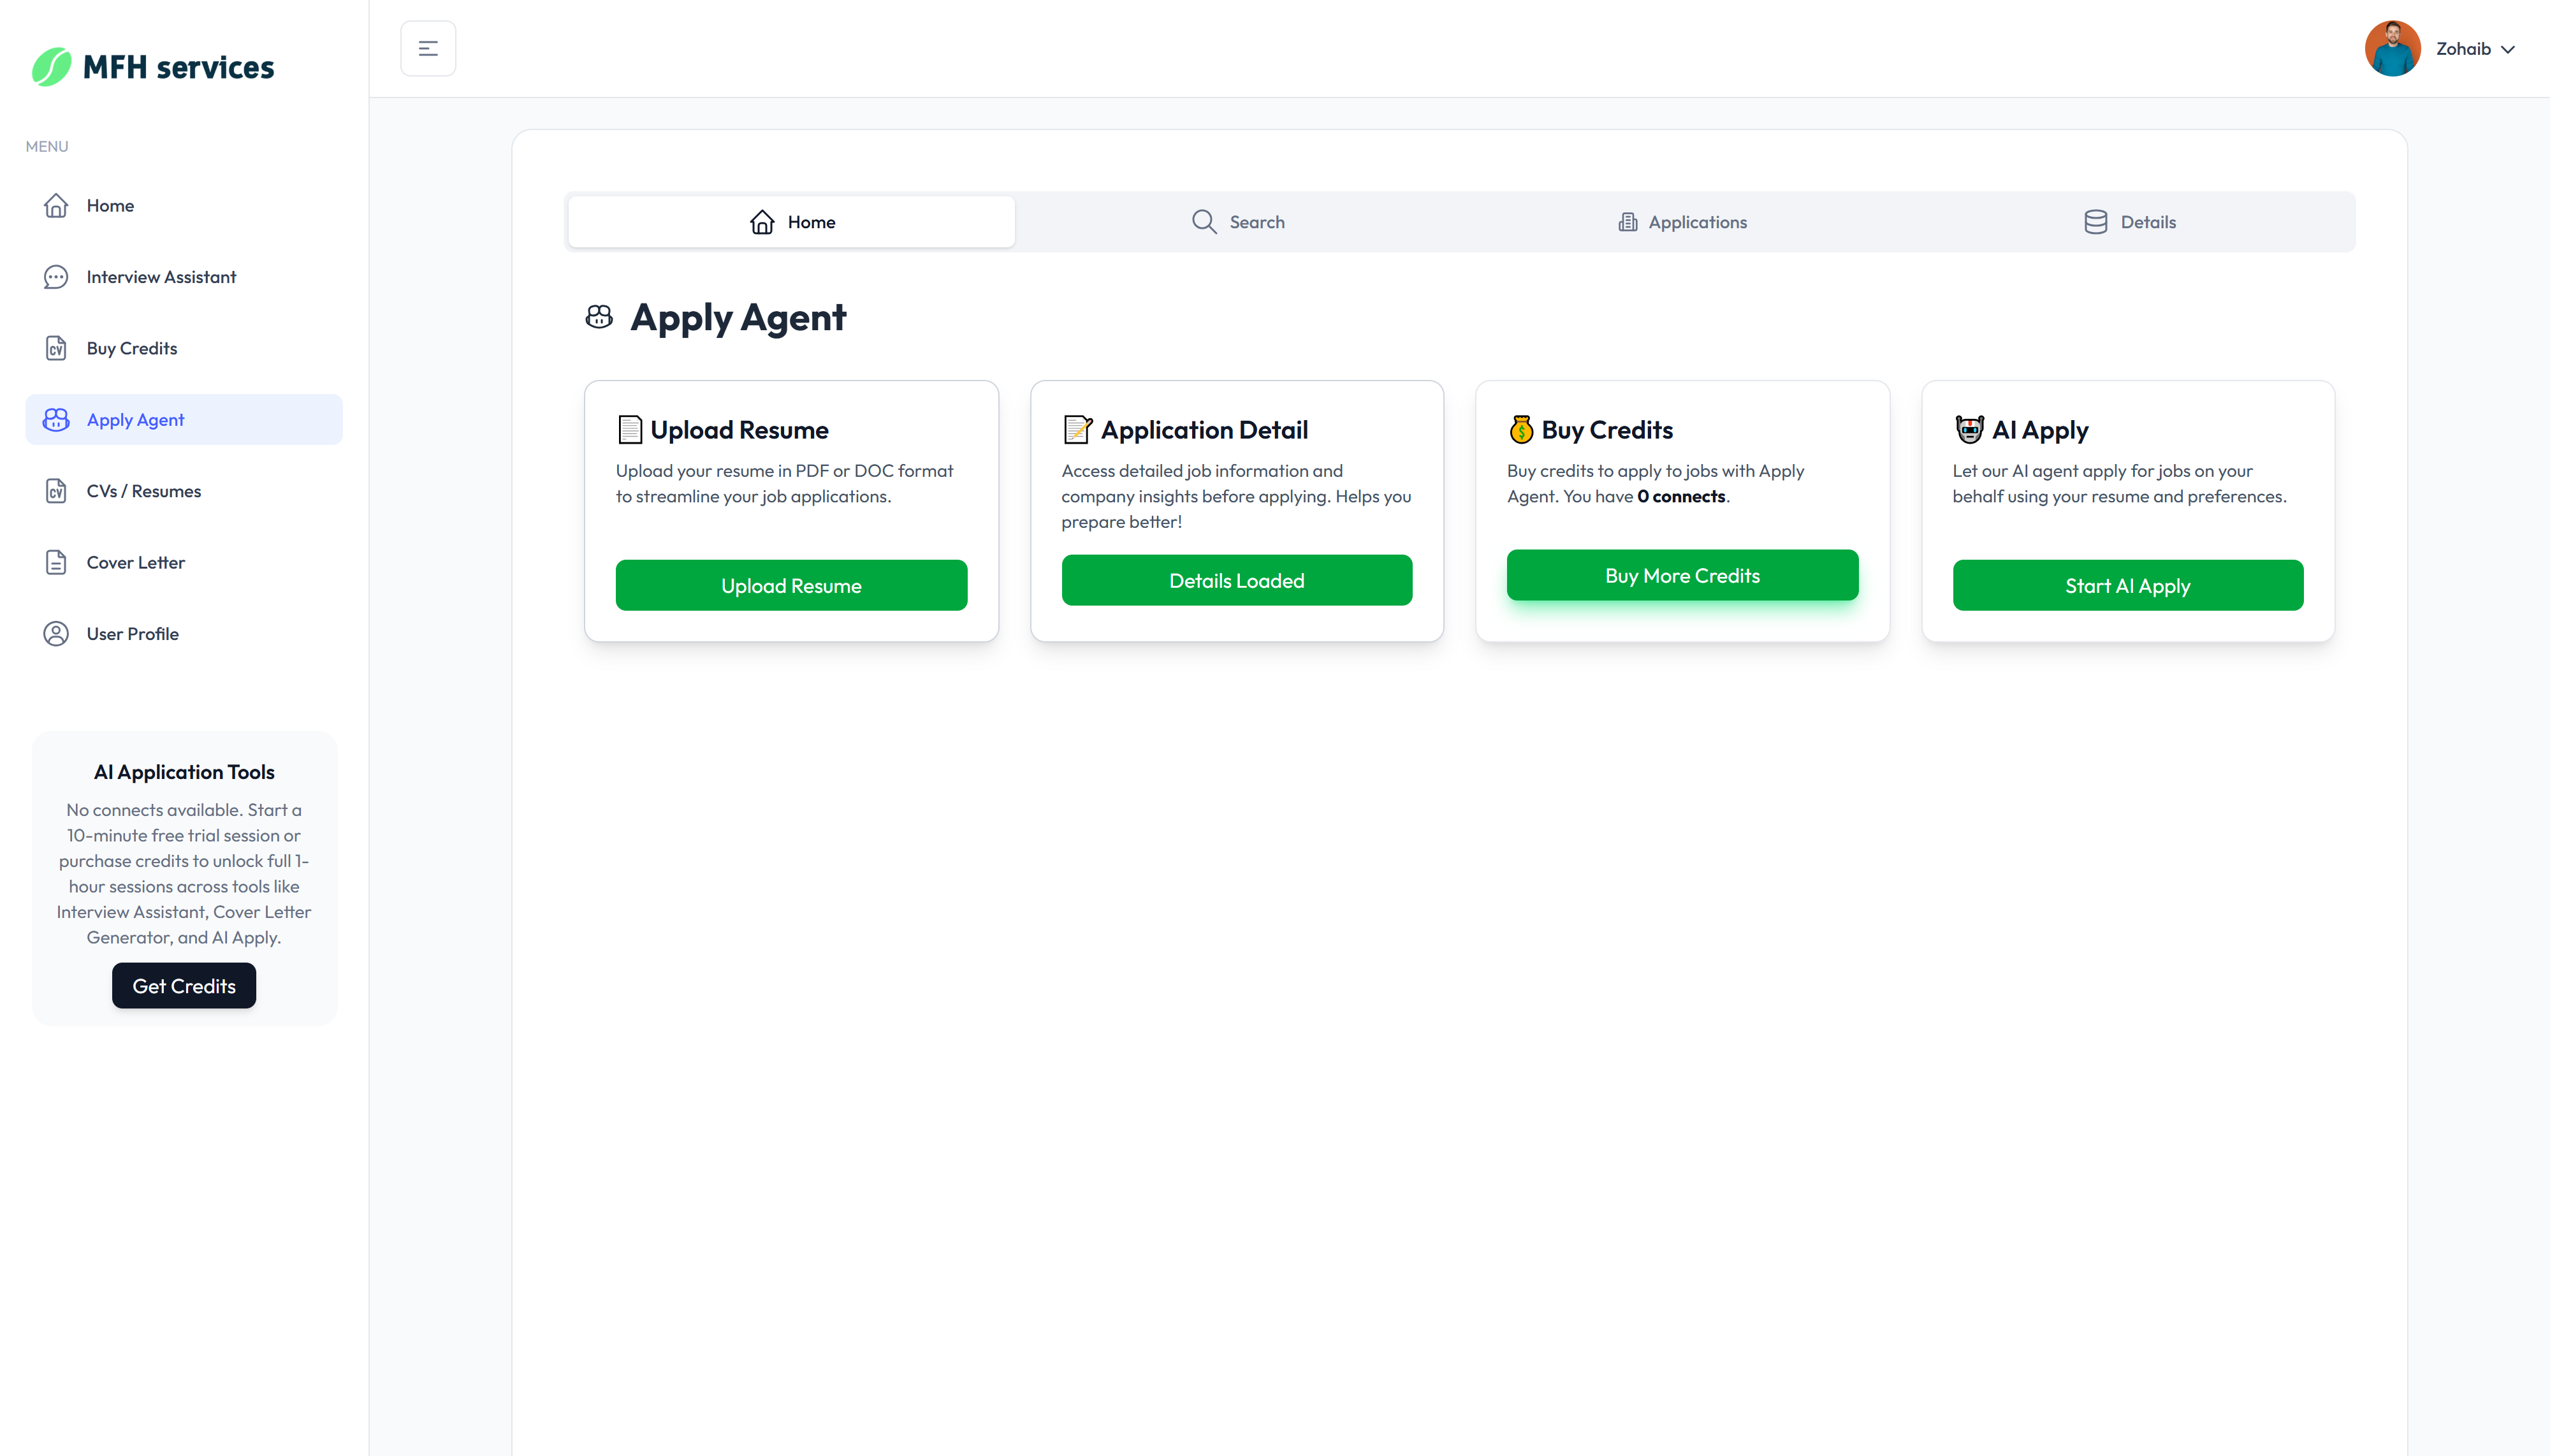Click the Home house icon in sidebar
Image resolution: width=2550 pixels, height=1456 pixels.
coord(56,205)
